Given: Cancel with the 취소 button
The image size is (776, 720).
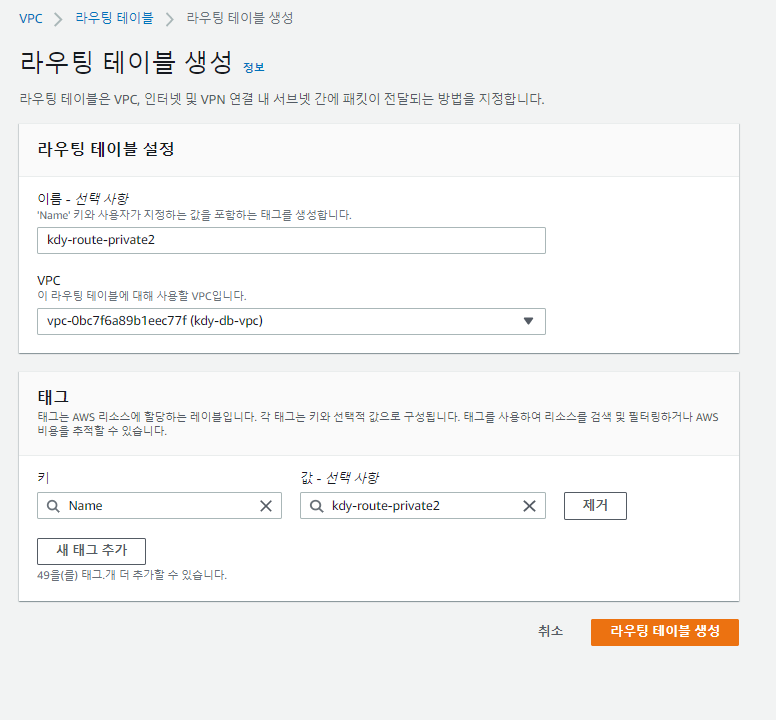Looking at the screenshot, I should coord(550,631).
